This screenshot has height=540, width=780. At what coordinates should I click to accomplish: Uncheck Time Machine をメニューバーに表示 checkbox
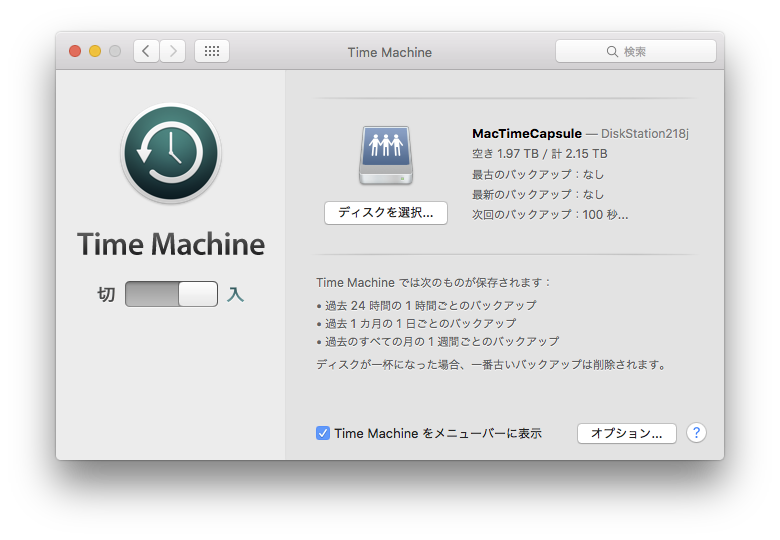323,433
